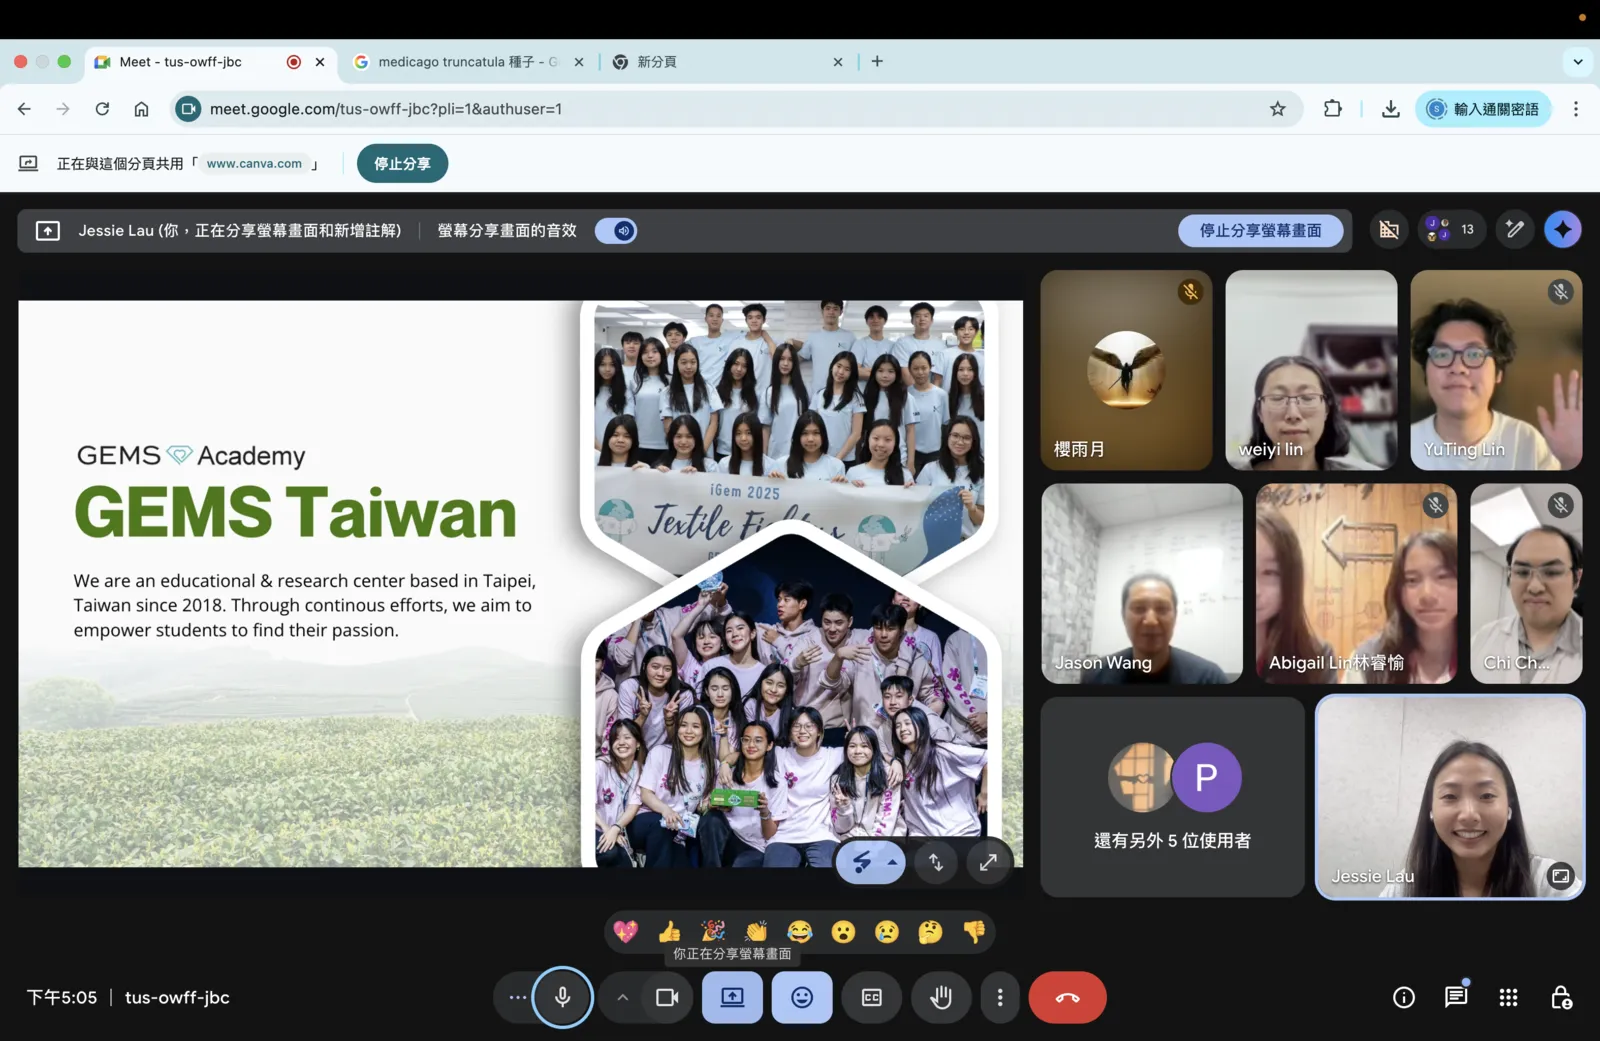Open the Gemini sparkle button
This screenshot has height=1041, width=1600.
point(1563,229)
